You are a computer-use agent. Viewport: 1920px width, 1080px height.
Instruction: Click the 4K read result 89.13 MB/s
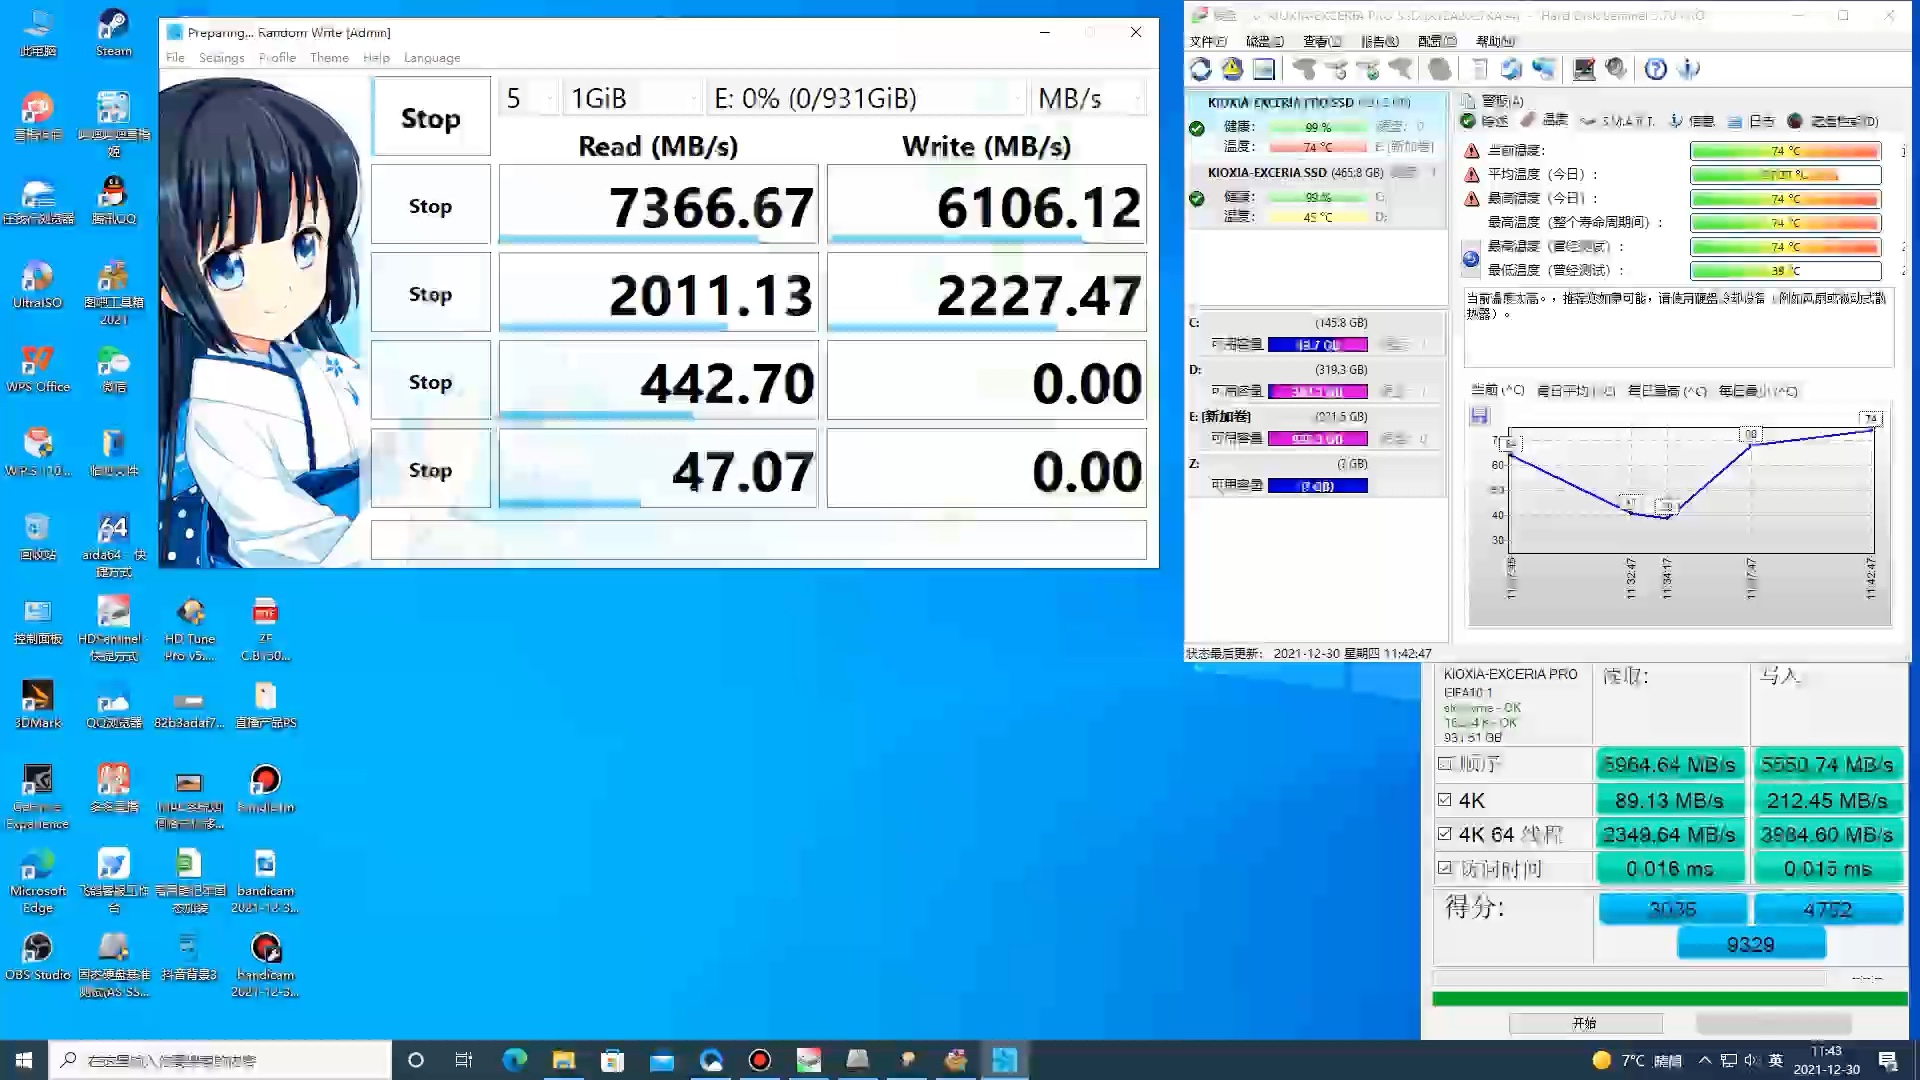tap(1669, 800)
